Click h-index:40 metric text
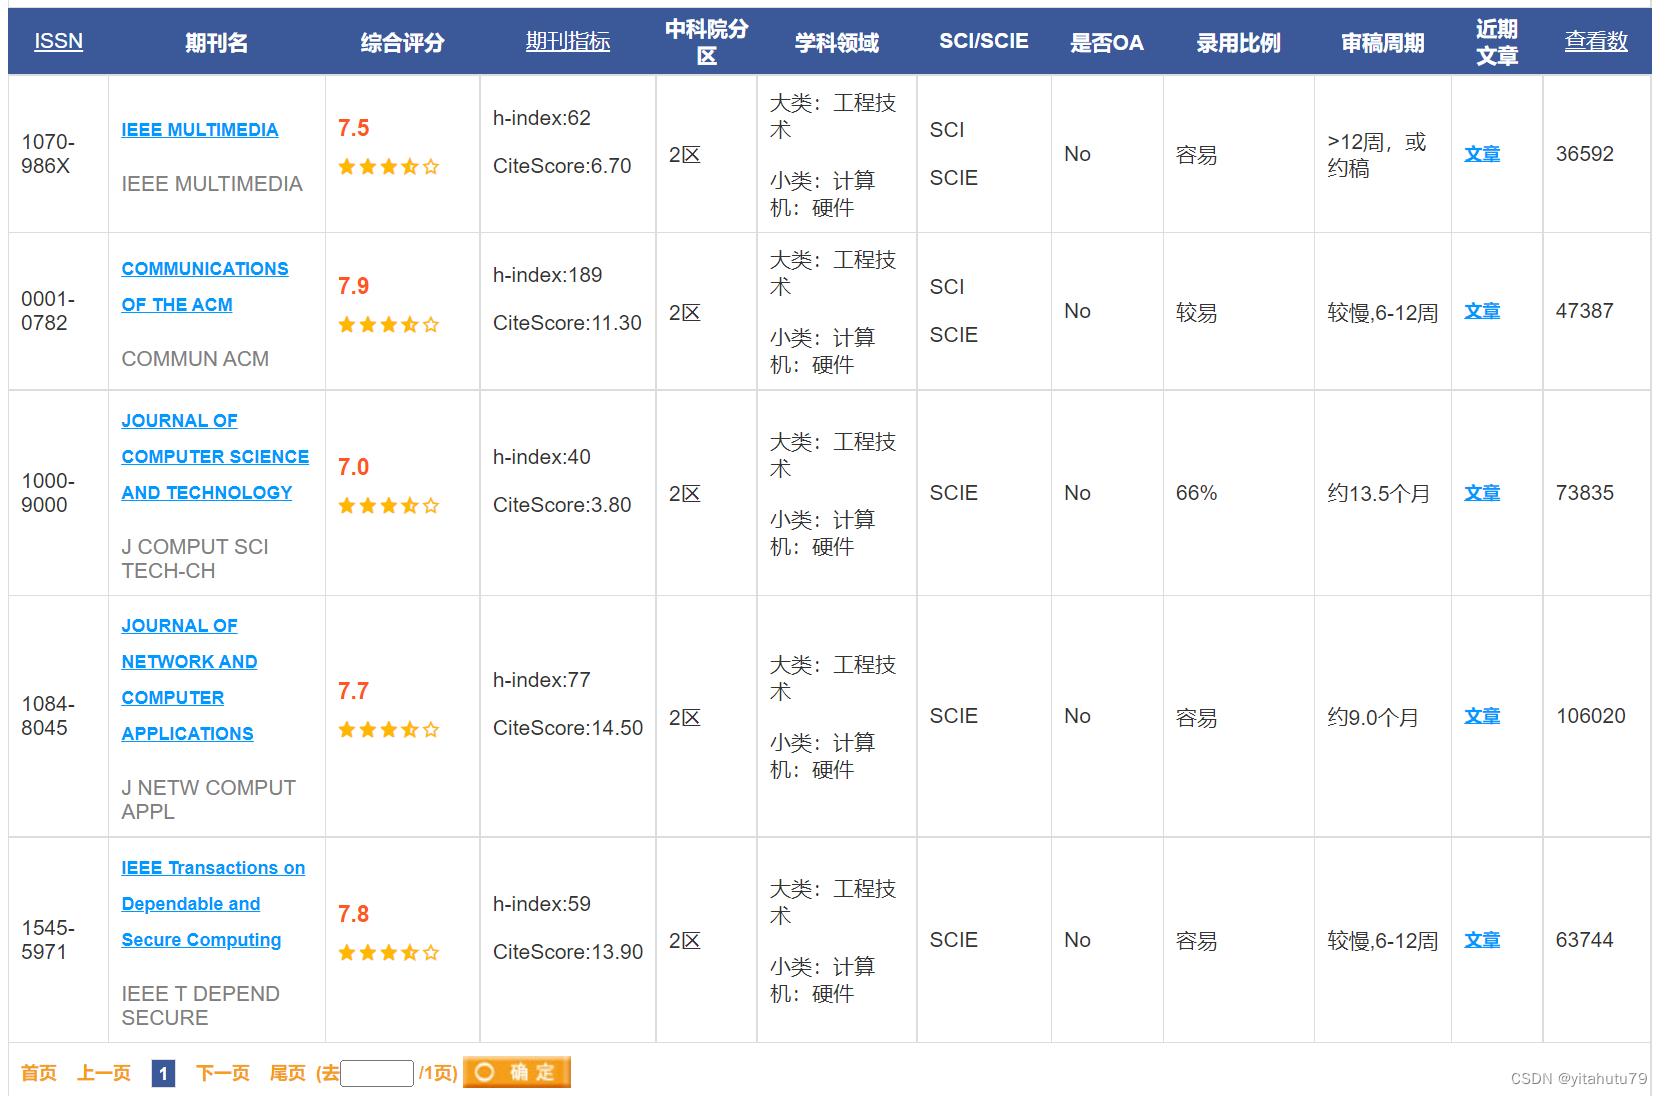The height and width of the screenshot is (1096, 1662). coord(542,457)
